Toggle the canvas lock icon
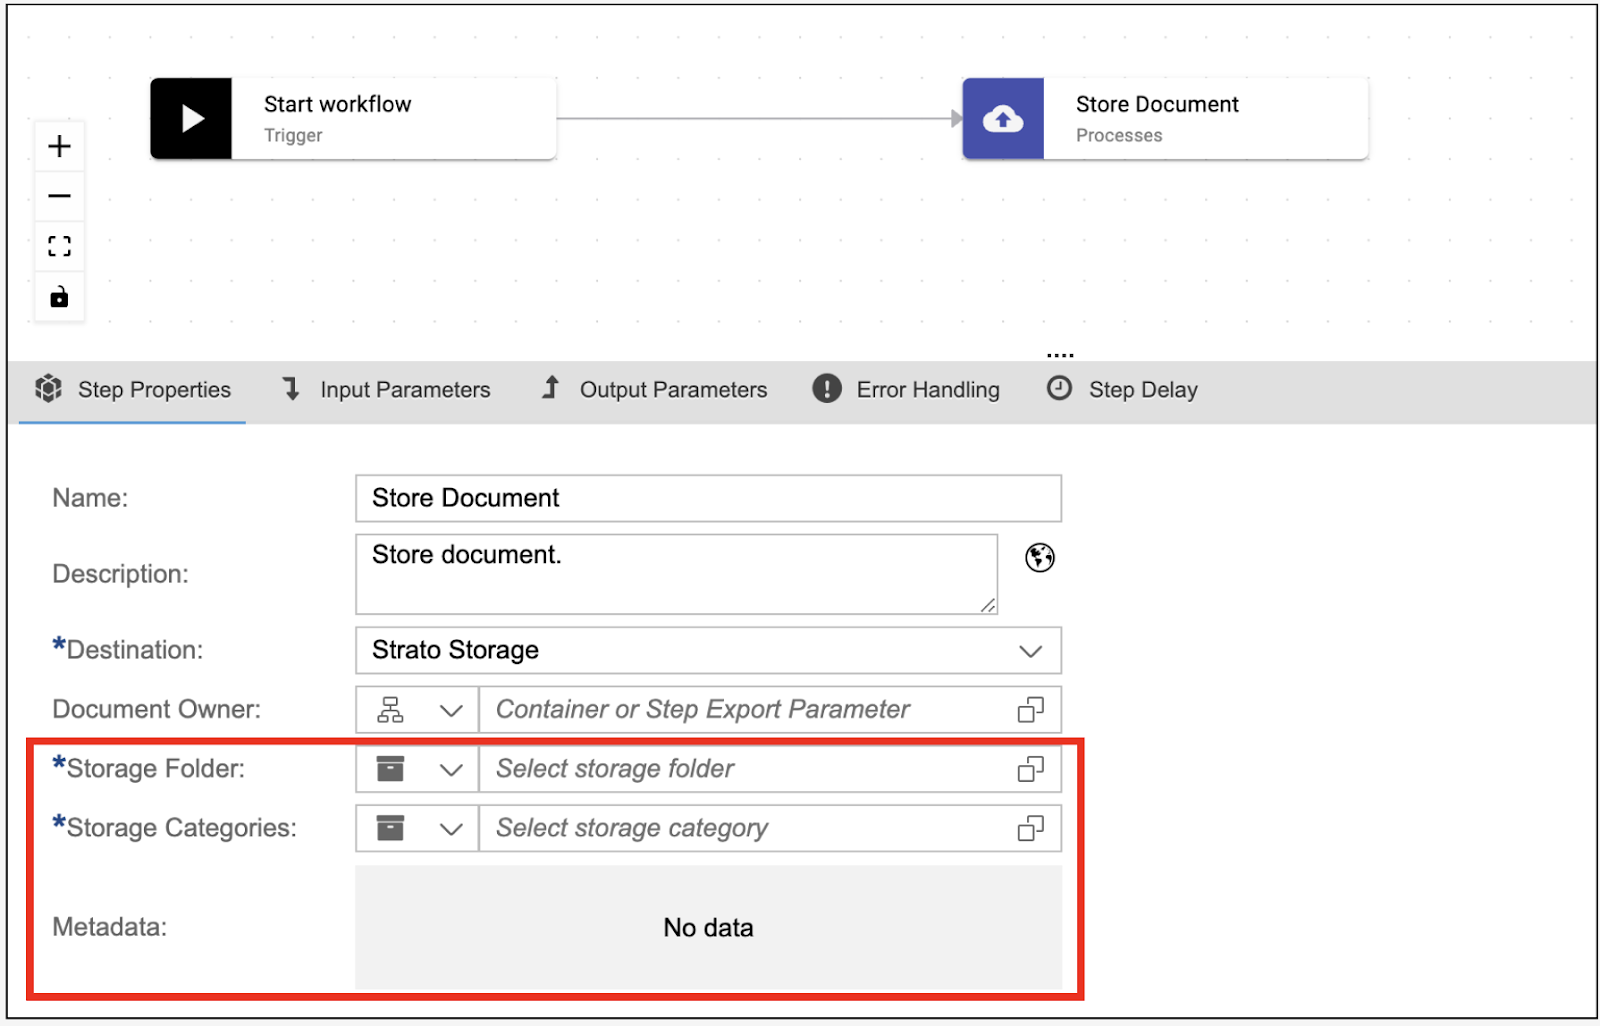 [x=60, y=297]
